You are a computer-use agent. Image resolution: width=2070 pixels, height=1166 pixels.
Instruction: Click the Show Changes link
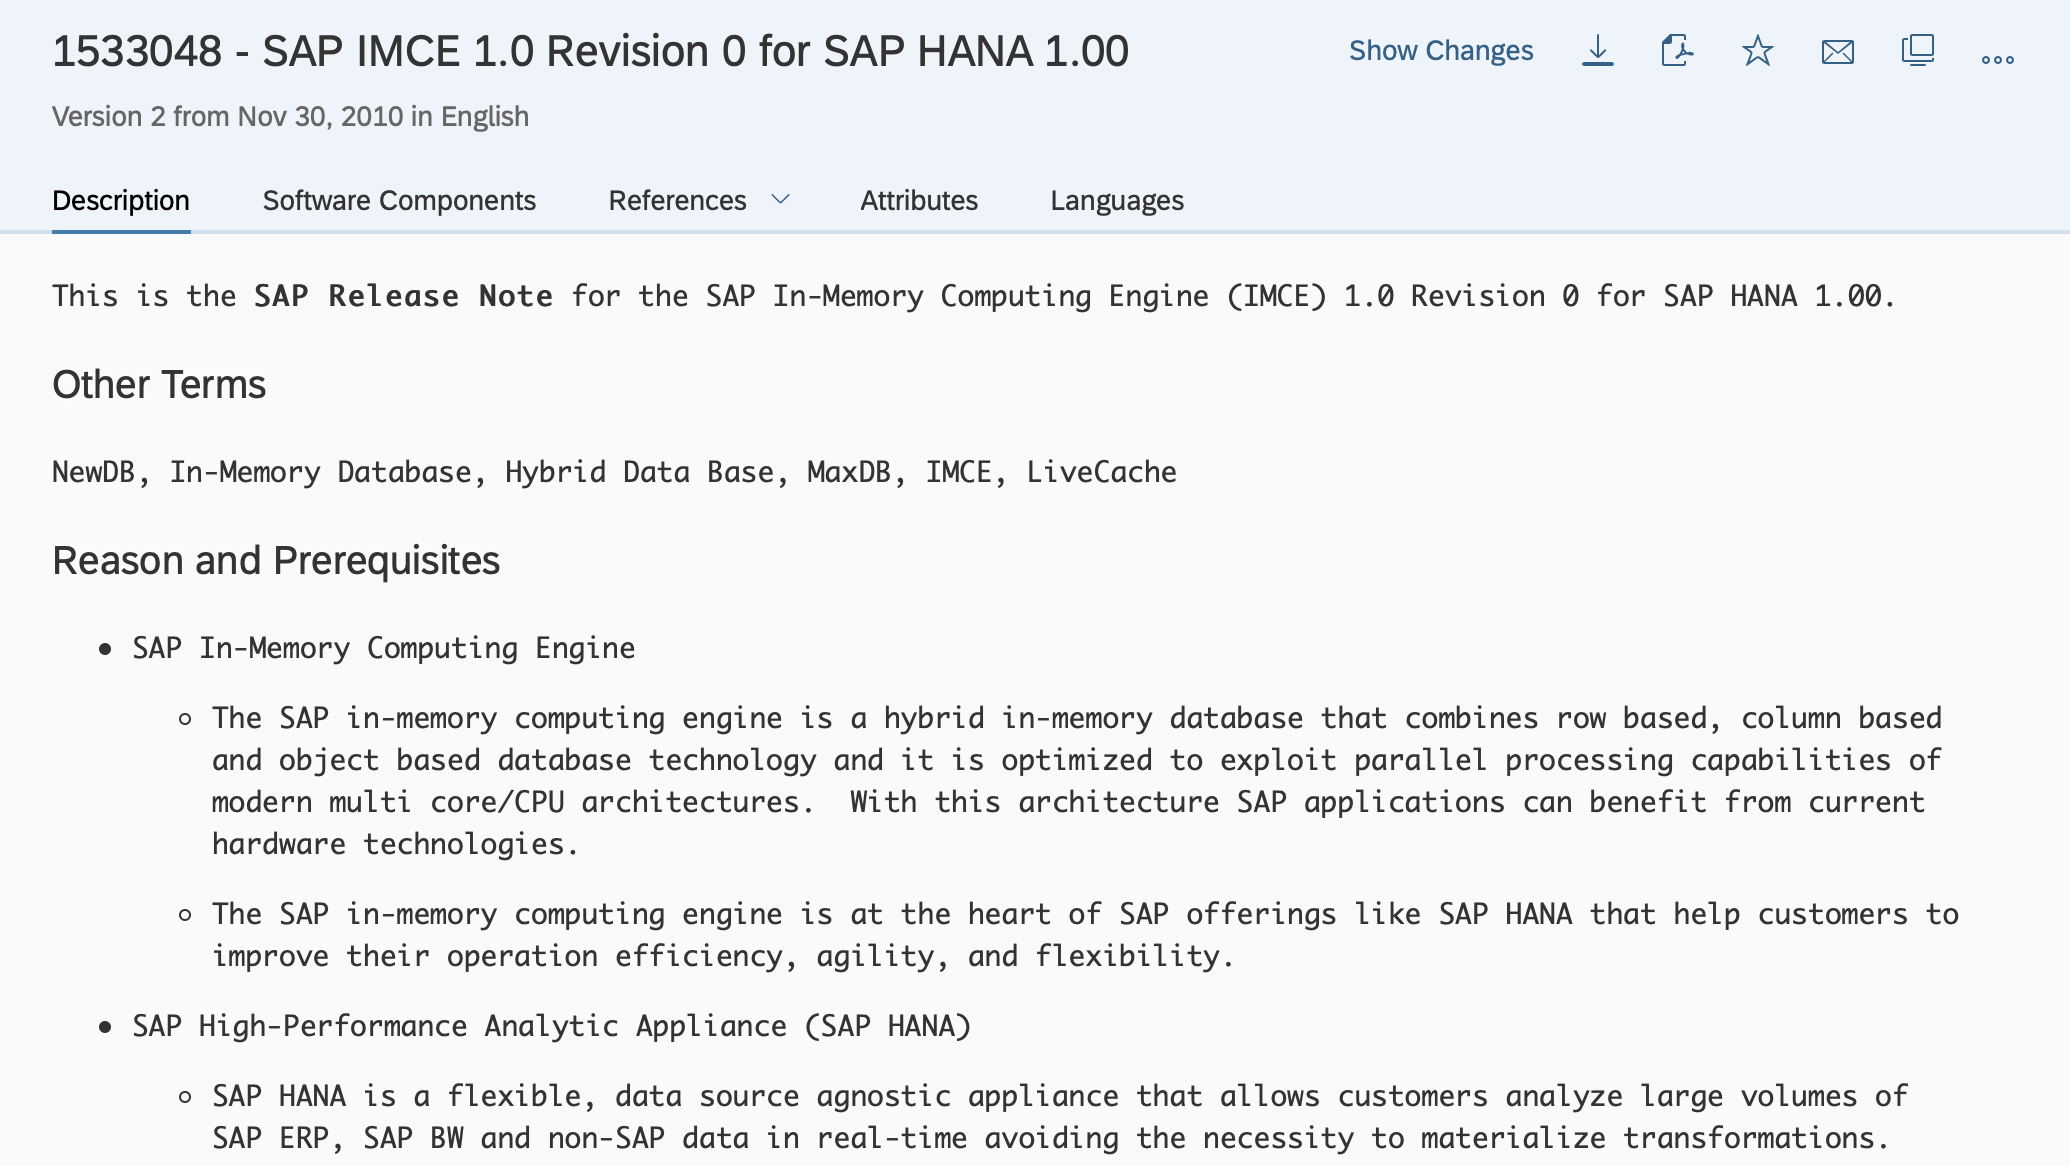(x=1442, y=50)
